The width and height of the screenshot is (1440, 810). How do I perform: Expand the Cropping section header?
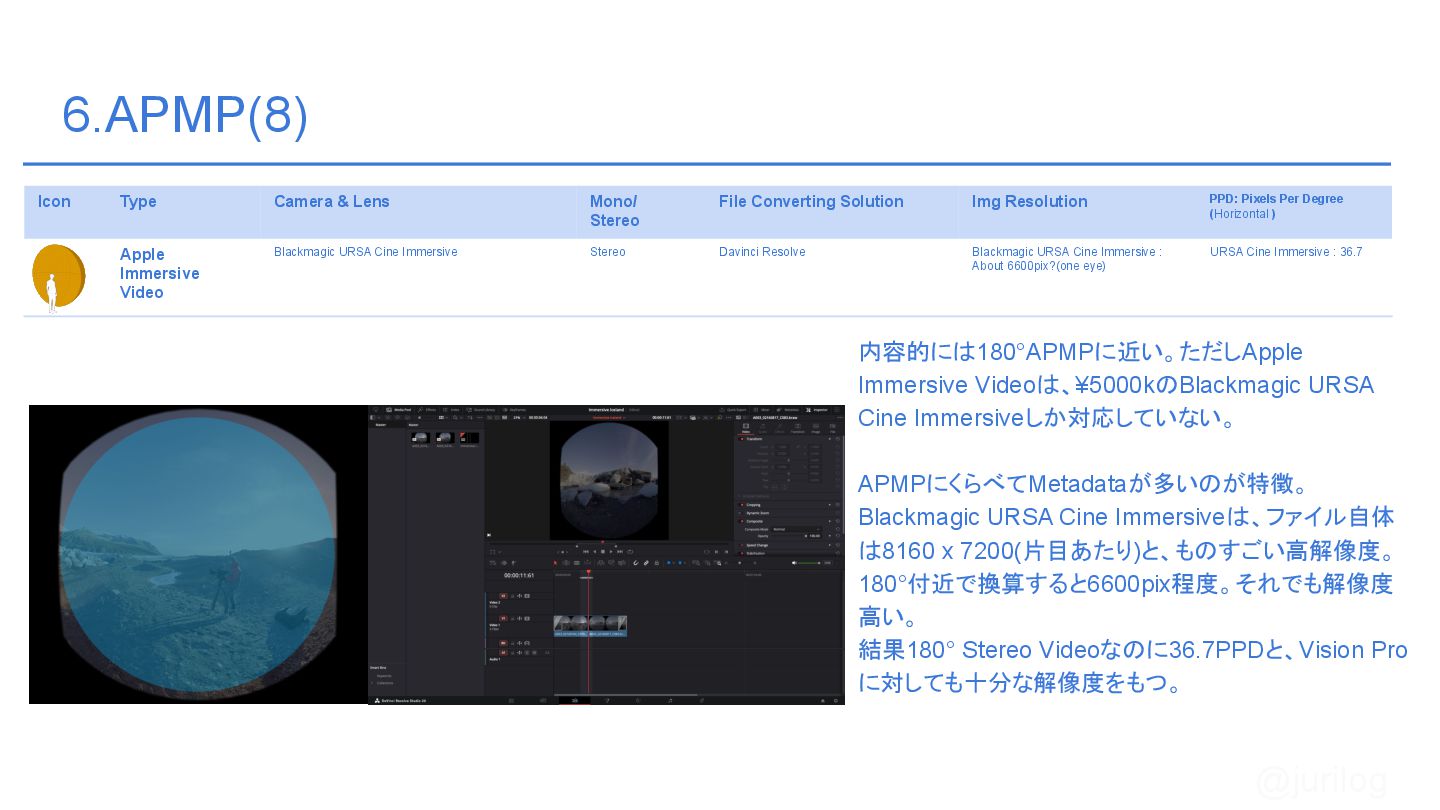pos(753,505)
